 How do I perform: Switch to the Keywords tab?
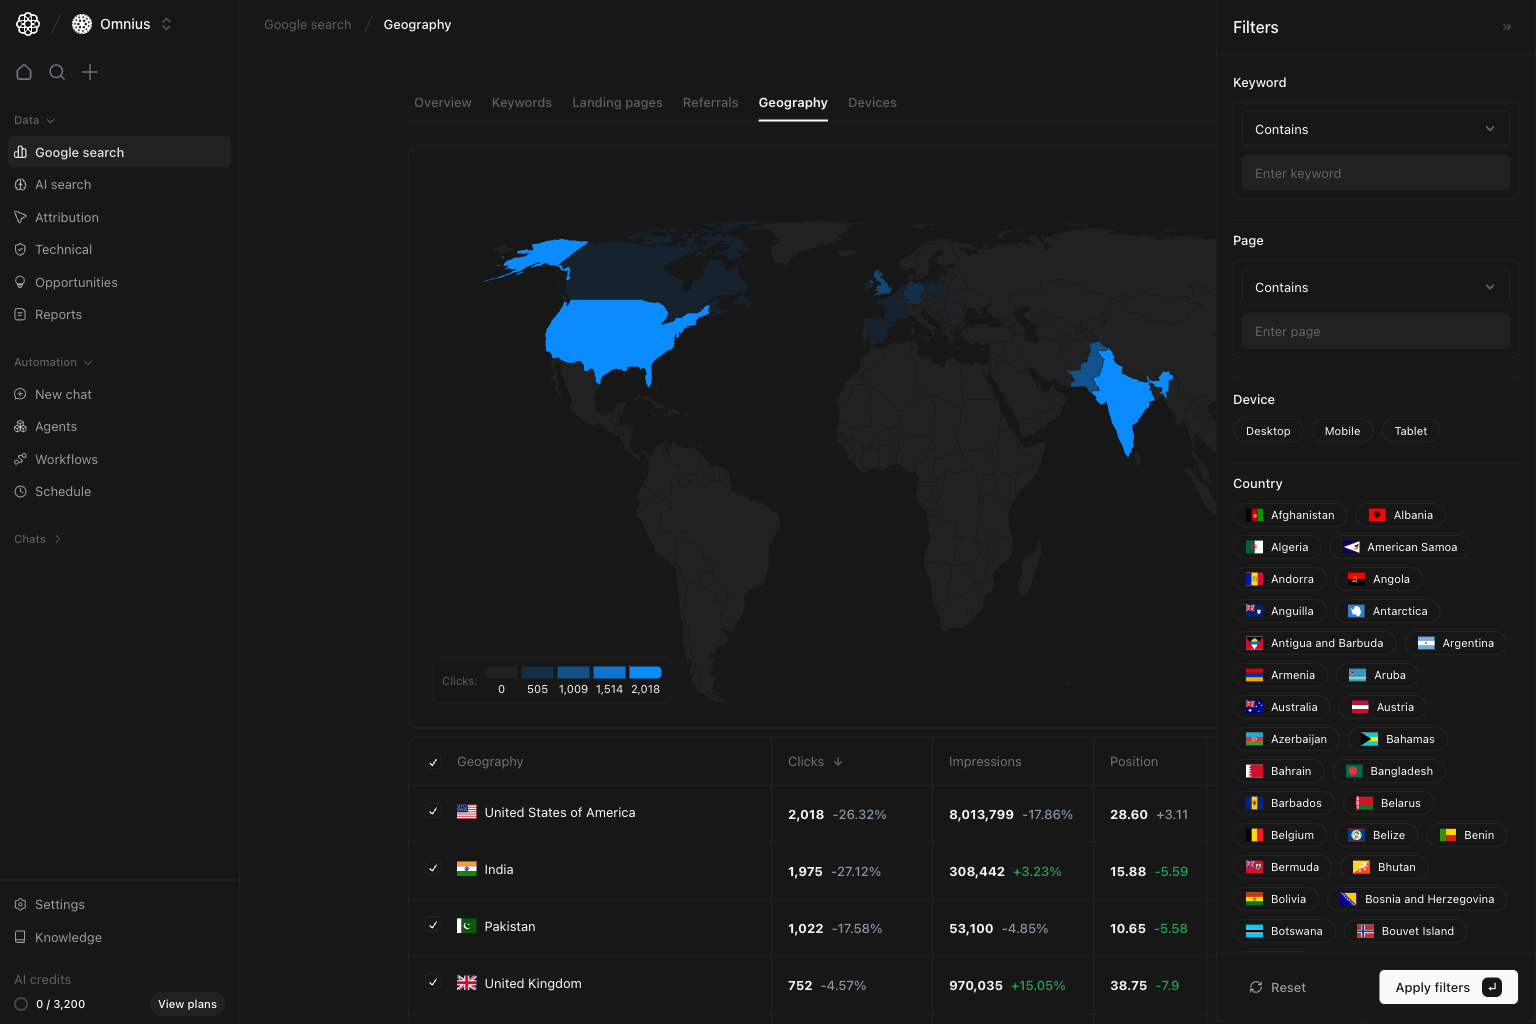(521, 102)
